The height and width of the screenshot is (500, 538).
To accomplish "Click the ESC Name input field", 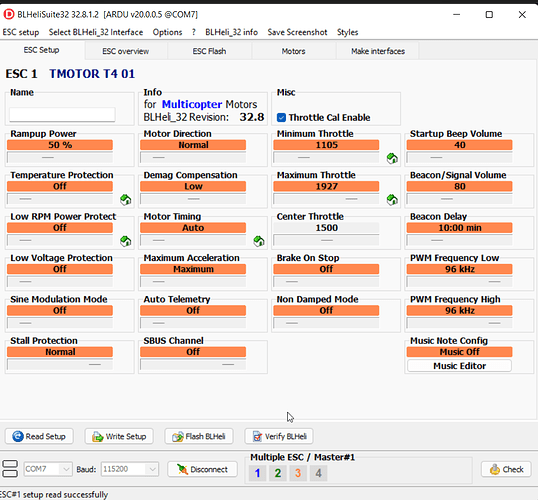I will point(62,115).
